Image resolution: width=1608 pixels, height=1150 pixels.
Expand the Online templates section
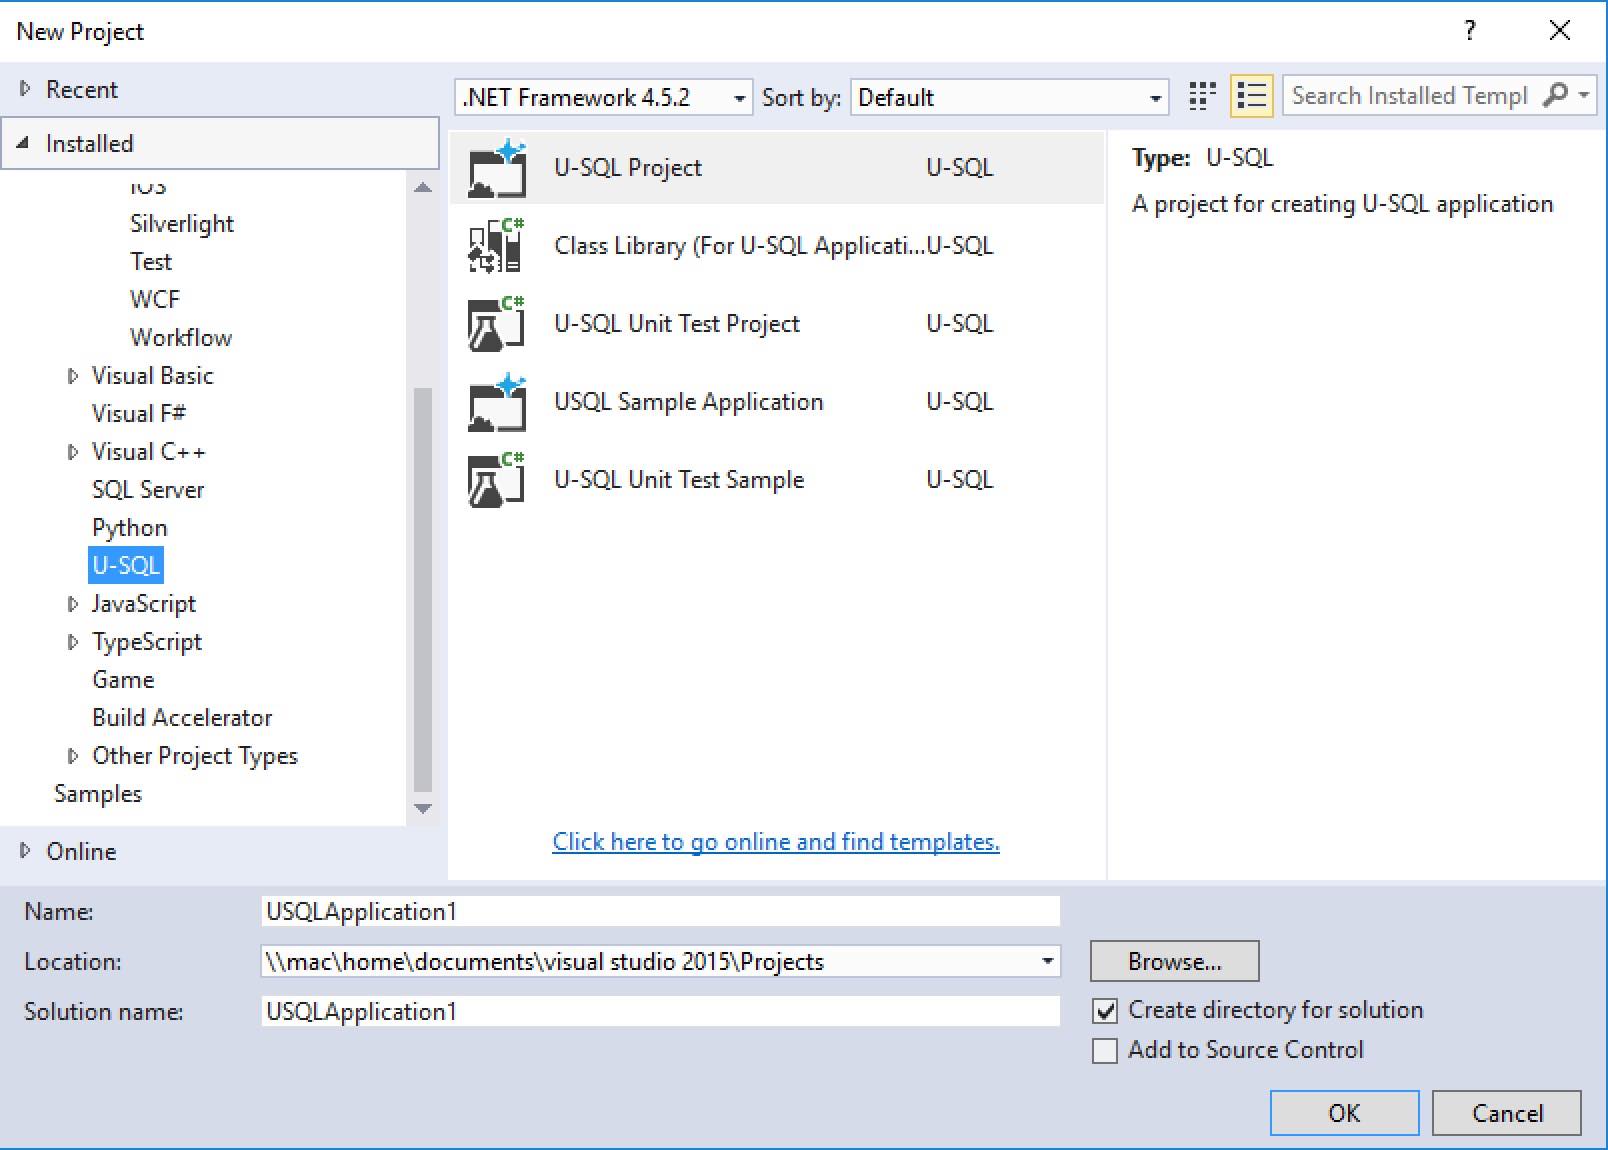(x=25, y=851)
